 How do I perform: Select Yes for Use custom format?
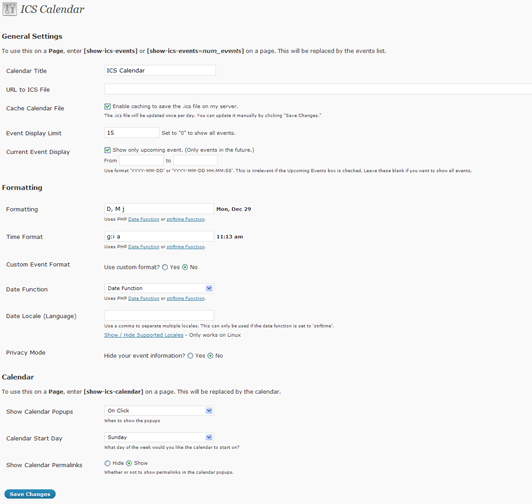(165, 267)
